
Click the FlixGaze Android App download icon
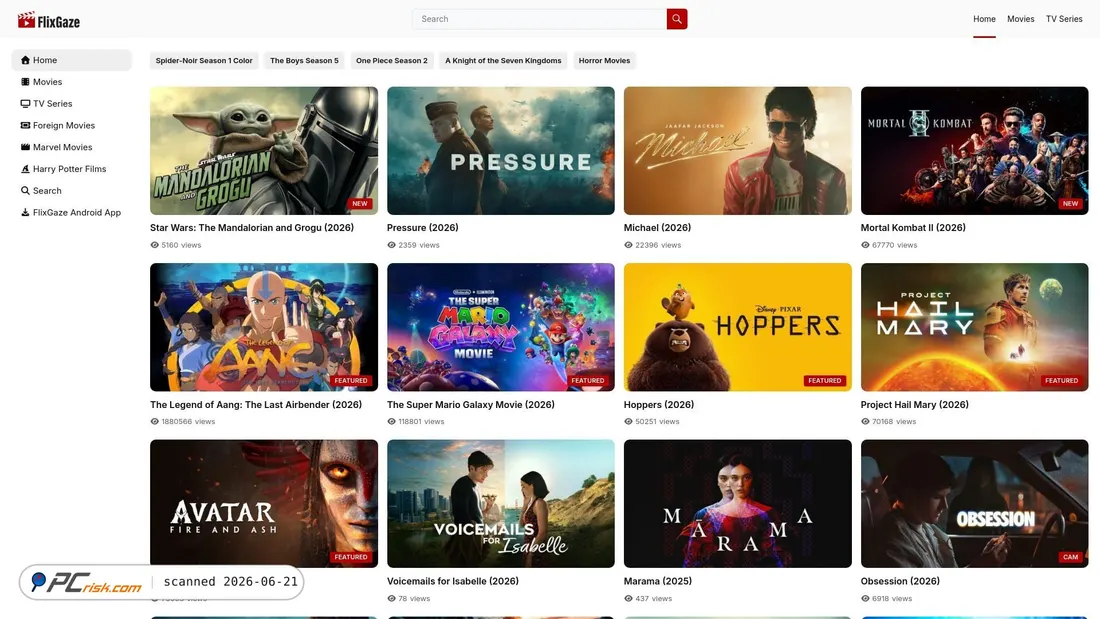(x=25, y=213)
